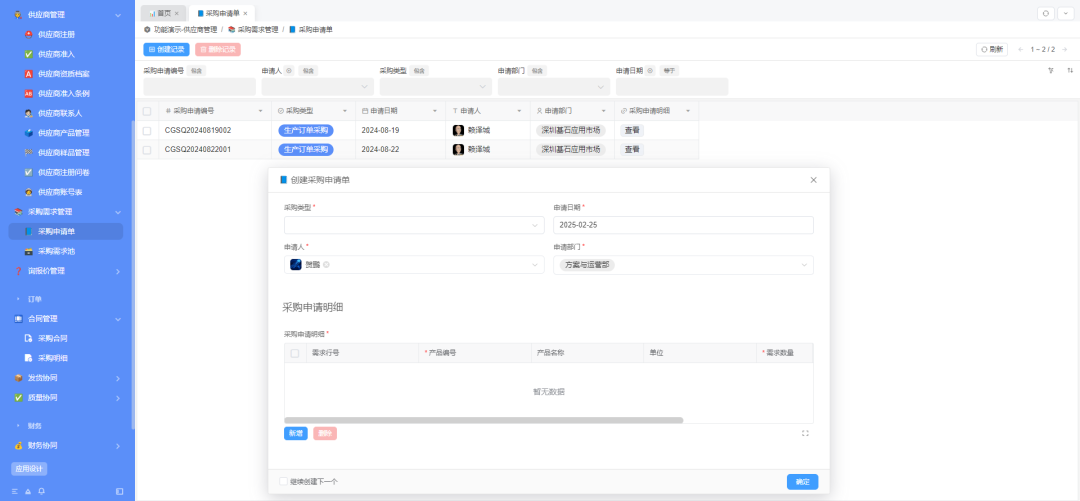
Task: Click the 新增 button under the detail table
Action: pos(295,433)
